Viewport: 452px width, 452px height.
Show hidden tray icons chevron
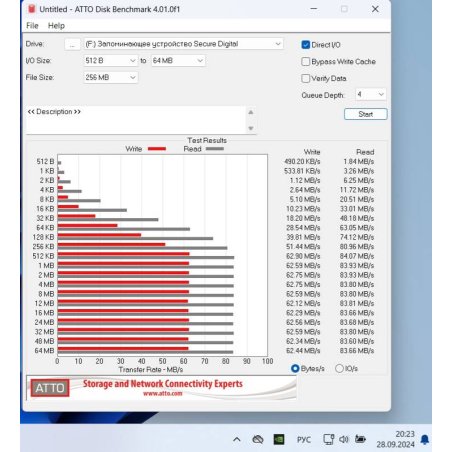237,439
